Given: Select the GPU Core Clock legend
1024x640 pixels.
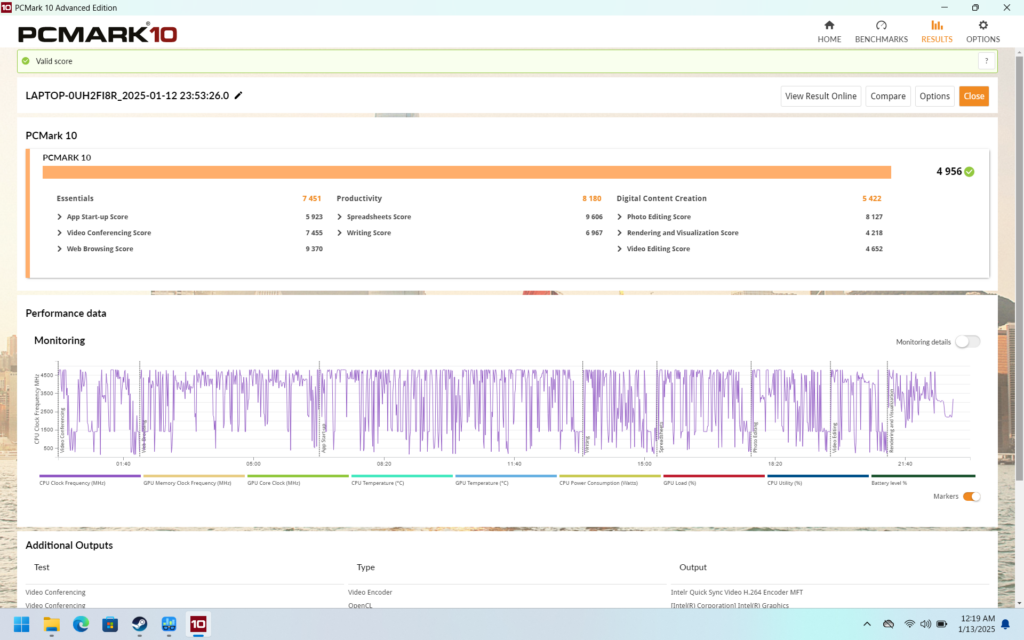Looking at the screenshot, I should [297, 480].
